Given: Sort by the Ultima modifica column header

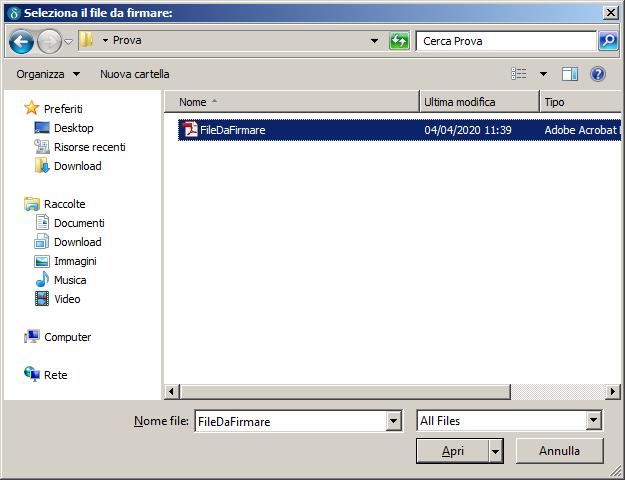Looking at the screenshot, I should tap(478, 102).
